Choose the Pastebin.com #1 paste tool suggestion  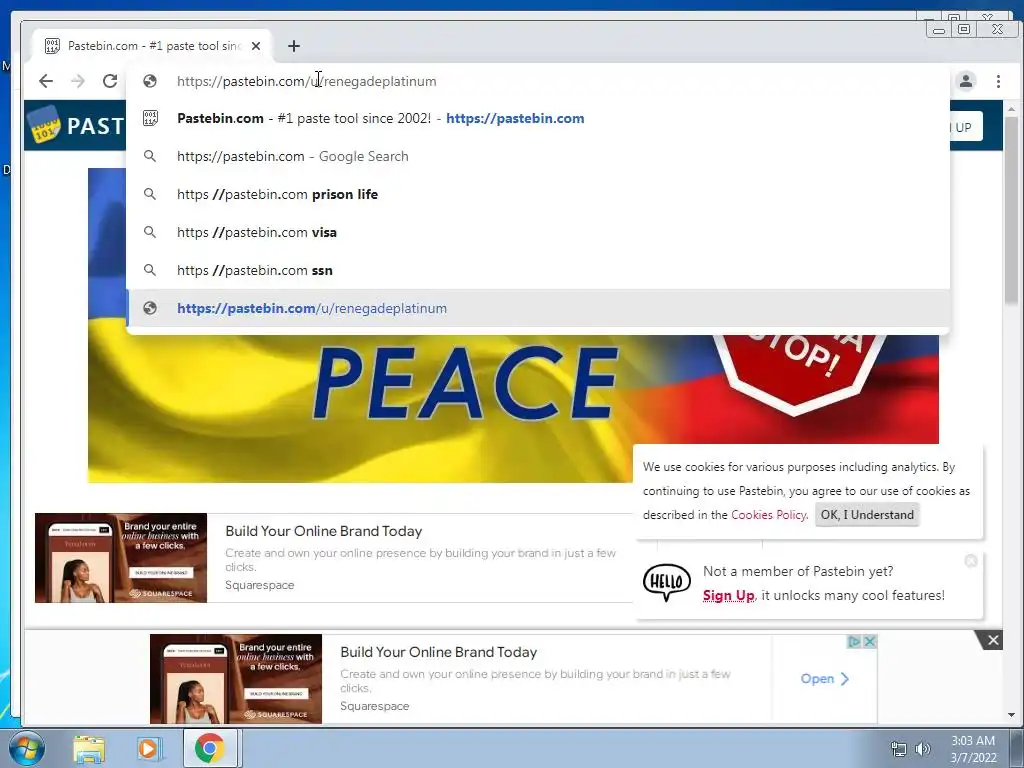(x=538, y=118)
